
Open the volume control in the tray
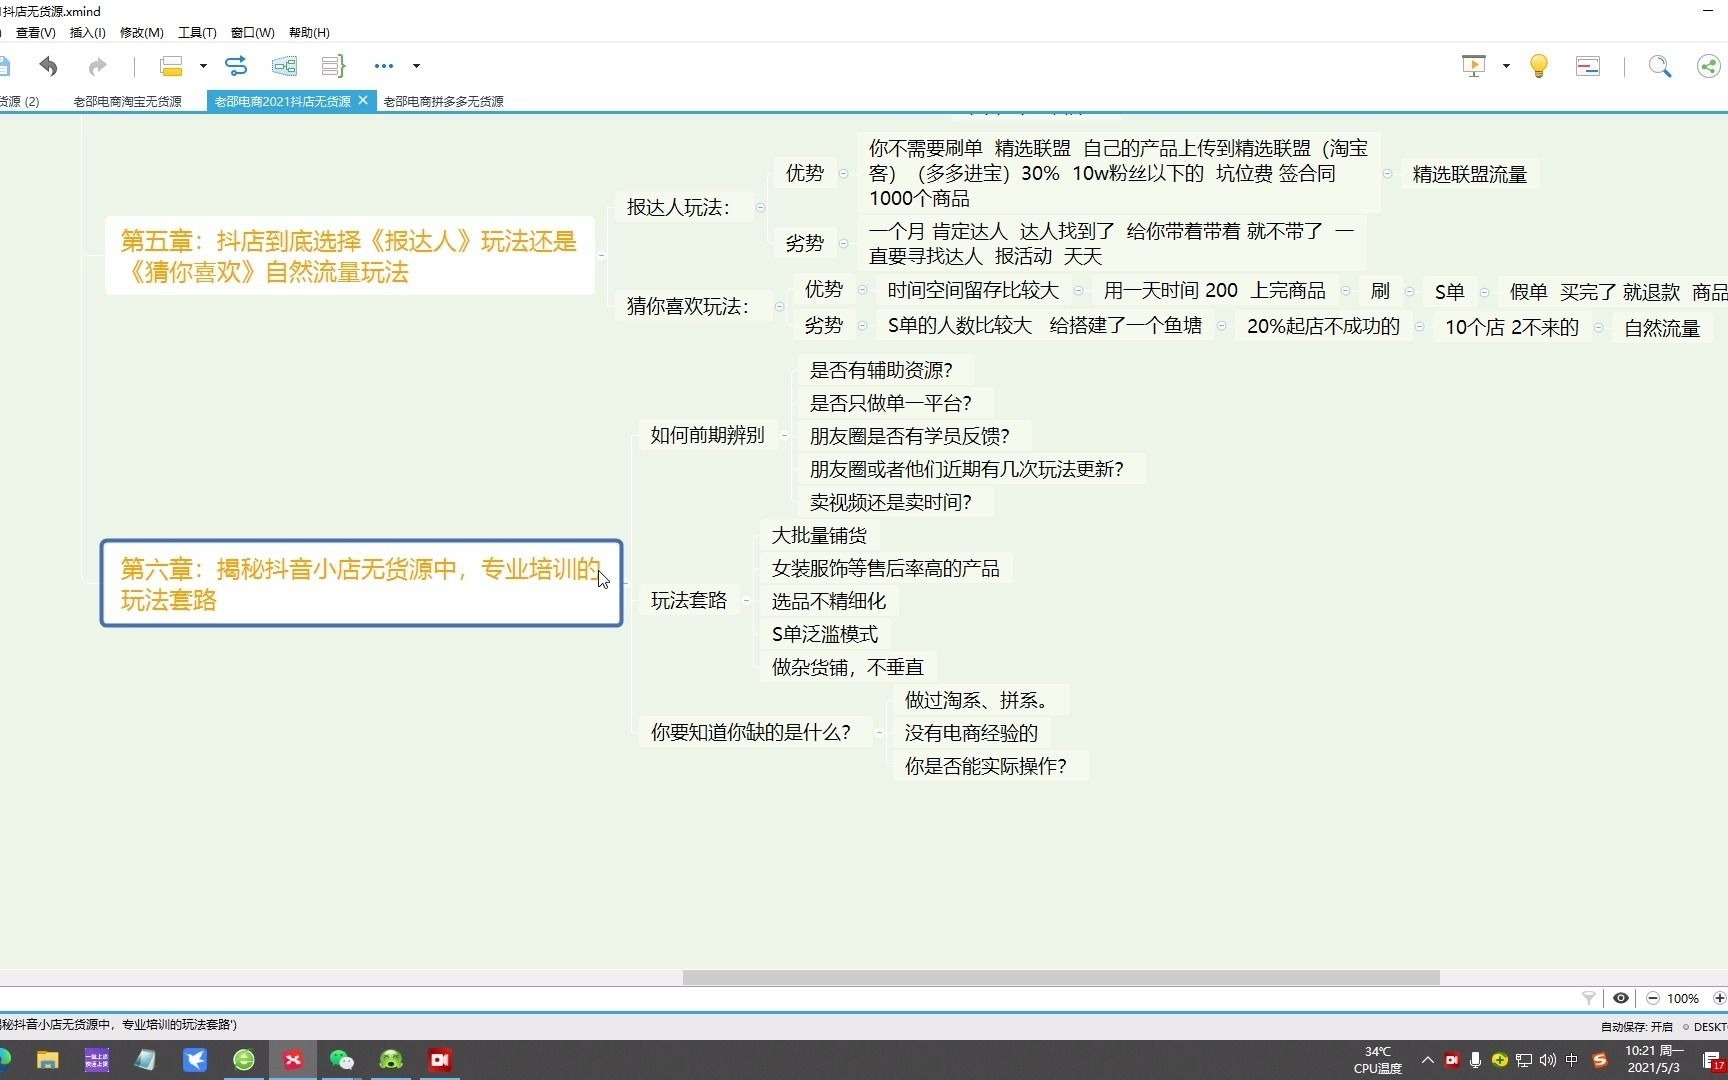[1548, 1060]
